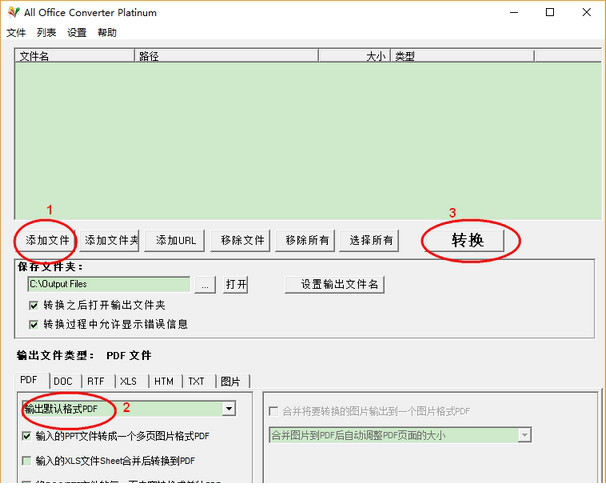
Task: Expand the 合并图片到PDF后自动调整PDF页面的大小 dropdown
Action: click(x=524, y=435)
